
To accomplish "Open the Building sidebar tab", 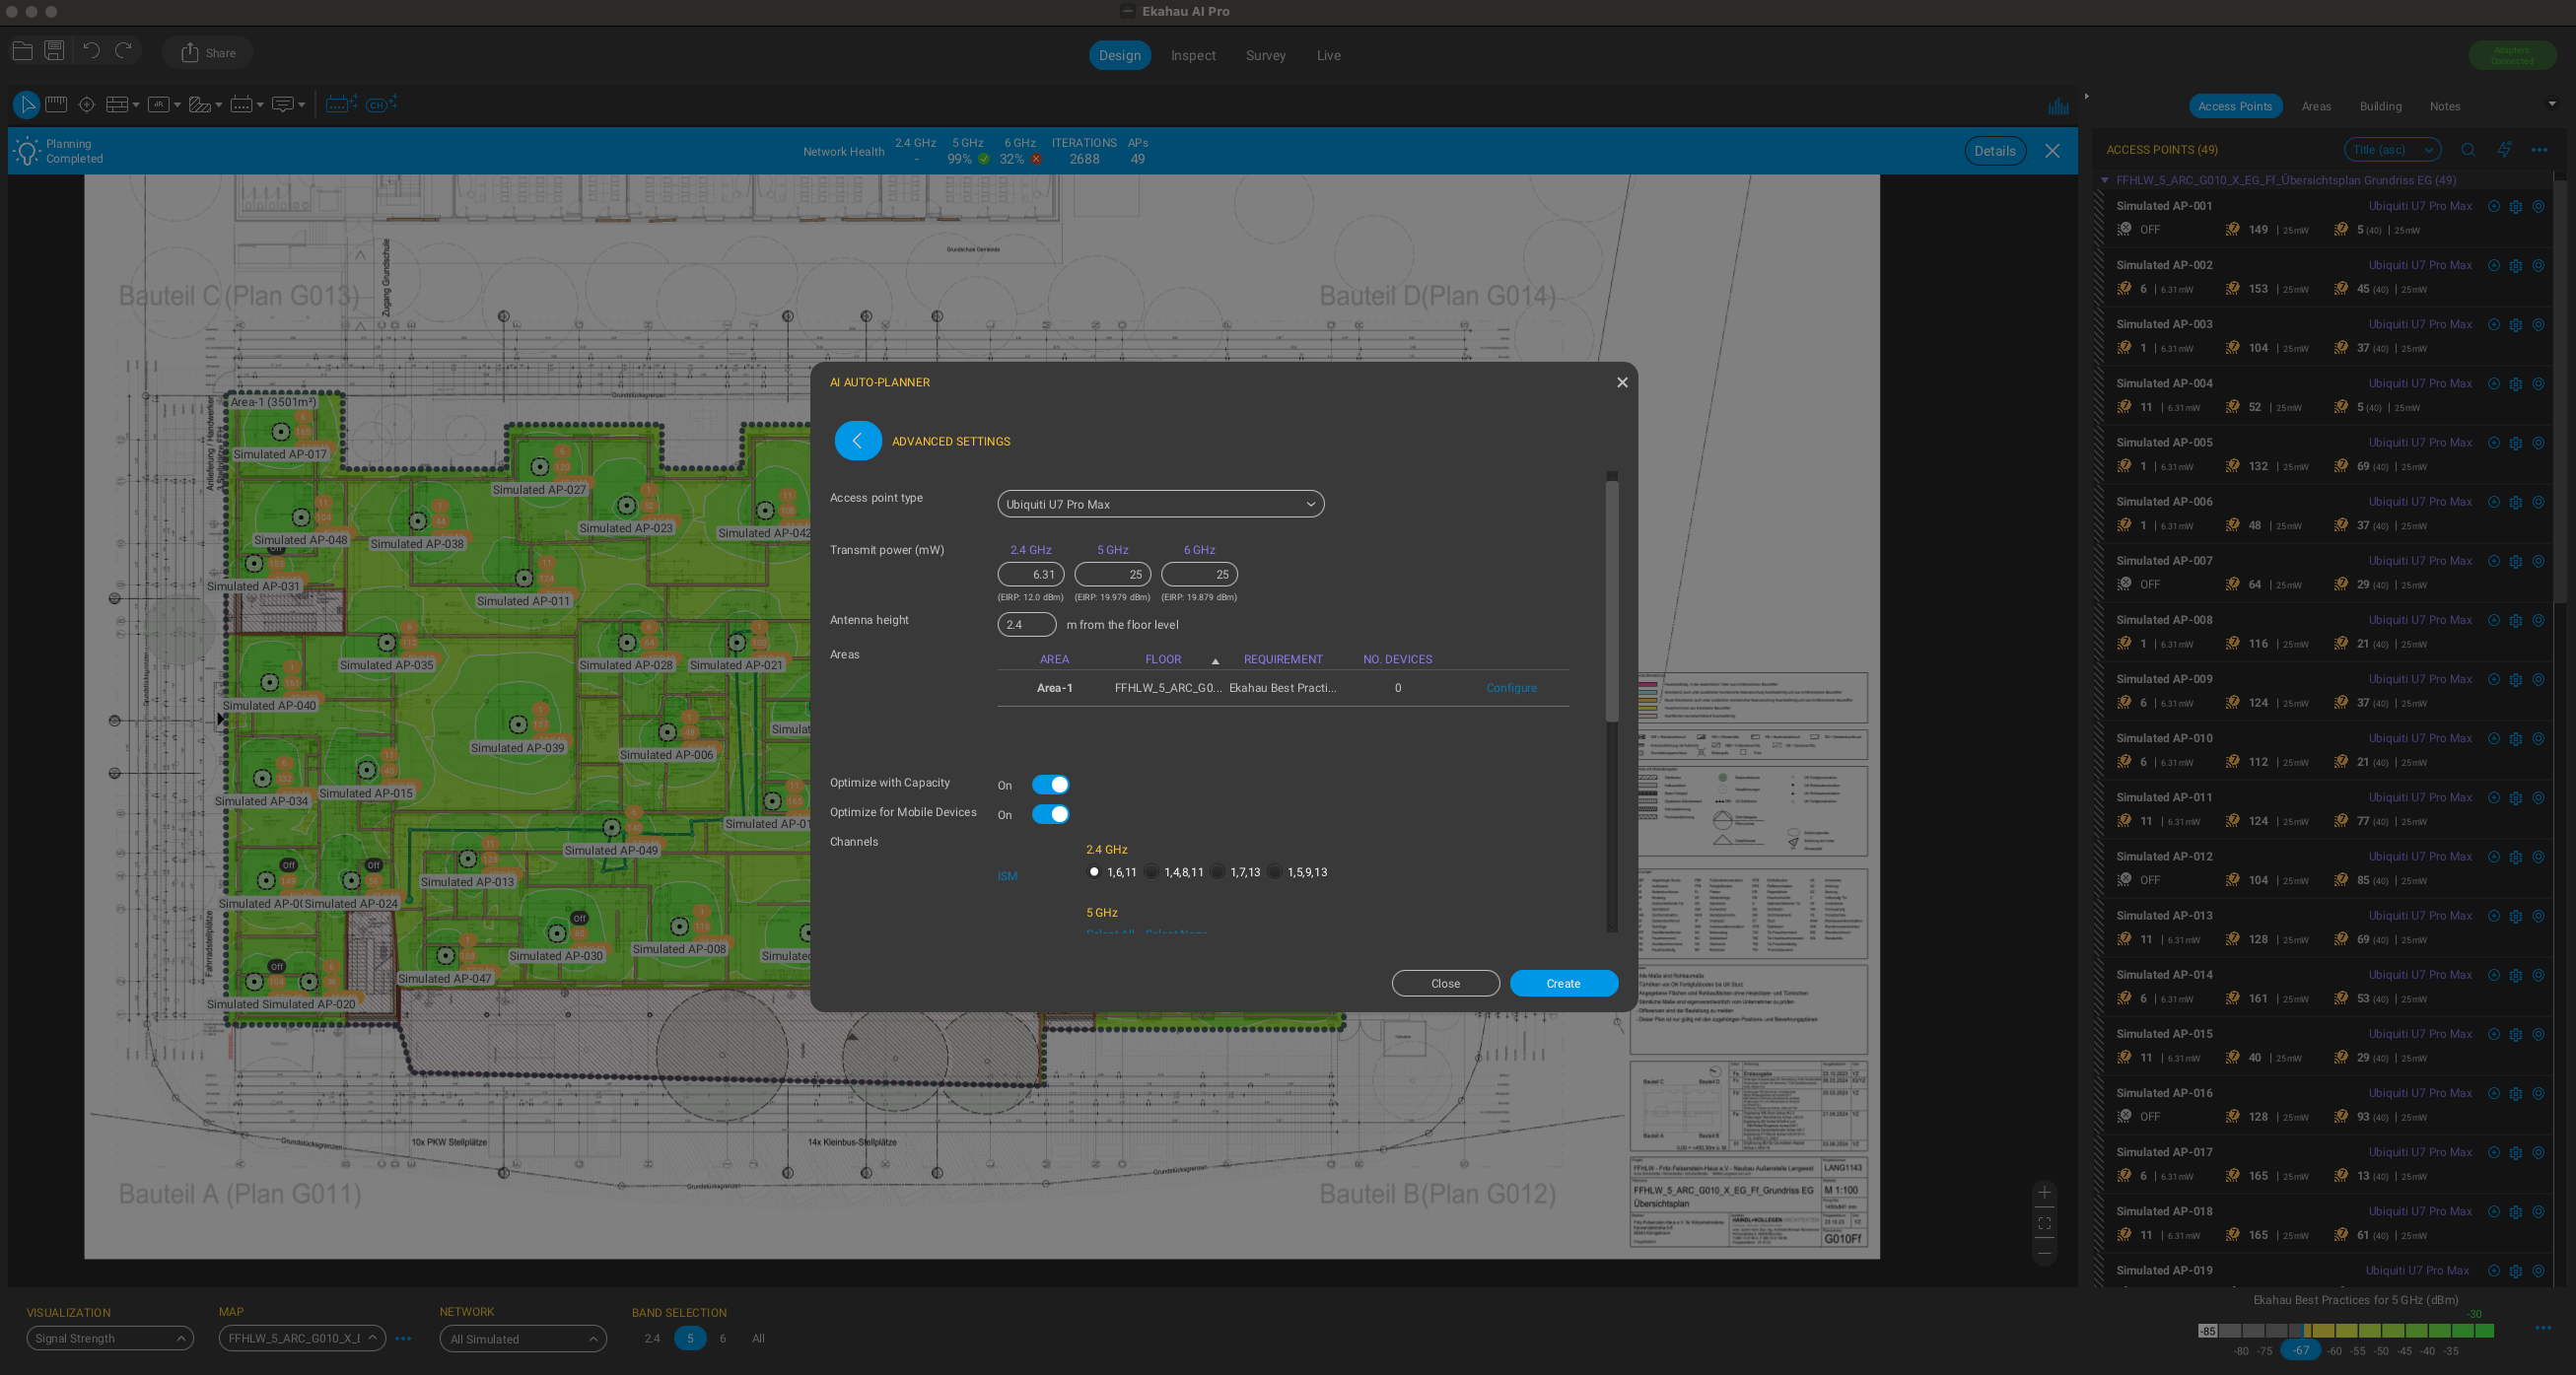I will pos(2380,107).
